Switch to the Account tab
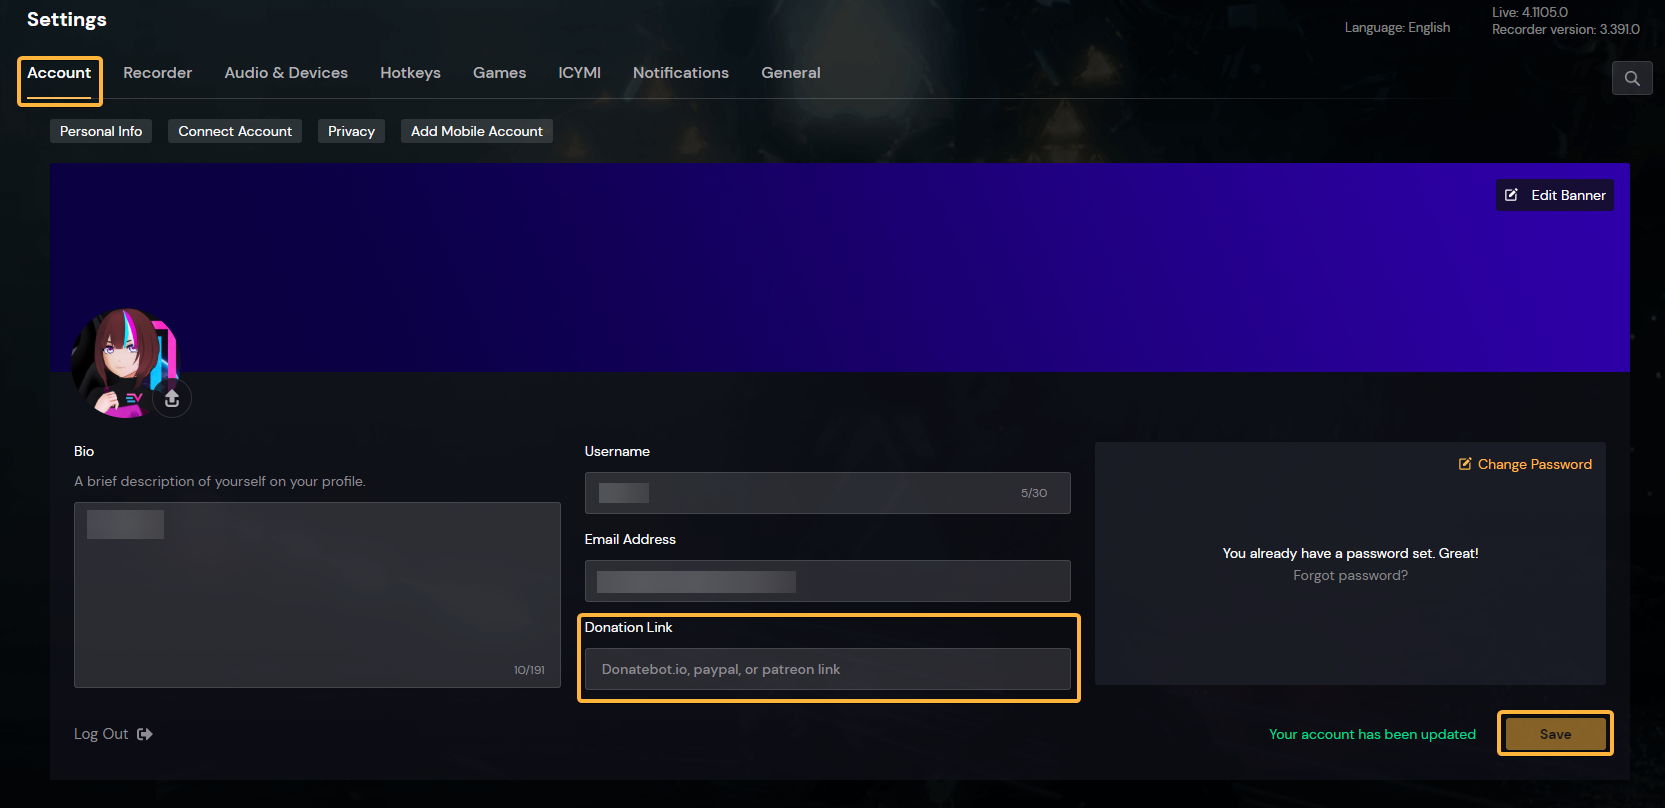This screenshot has width=1665, height=808. click(x=59, y=73)
